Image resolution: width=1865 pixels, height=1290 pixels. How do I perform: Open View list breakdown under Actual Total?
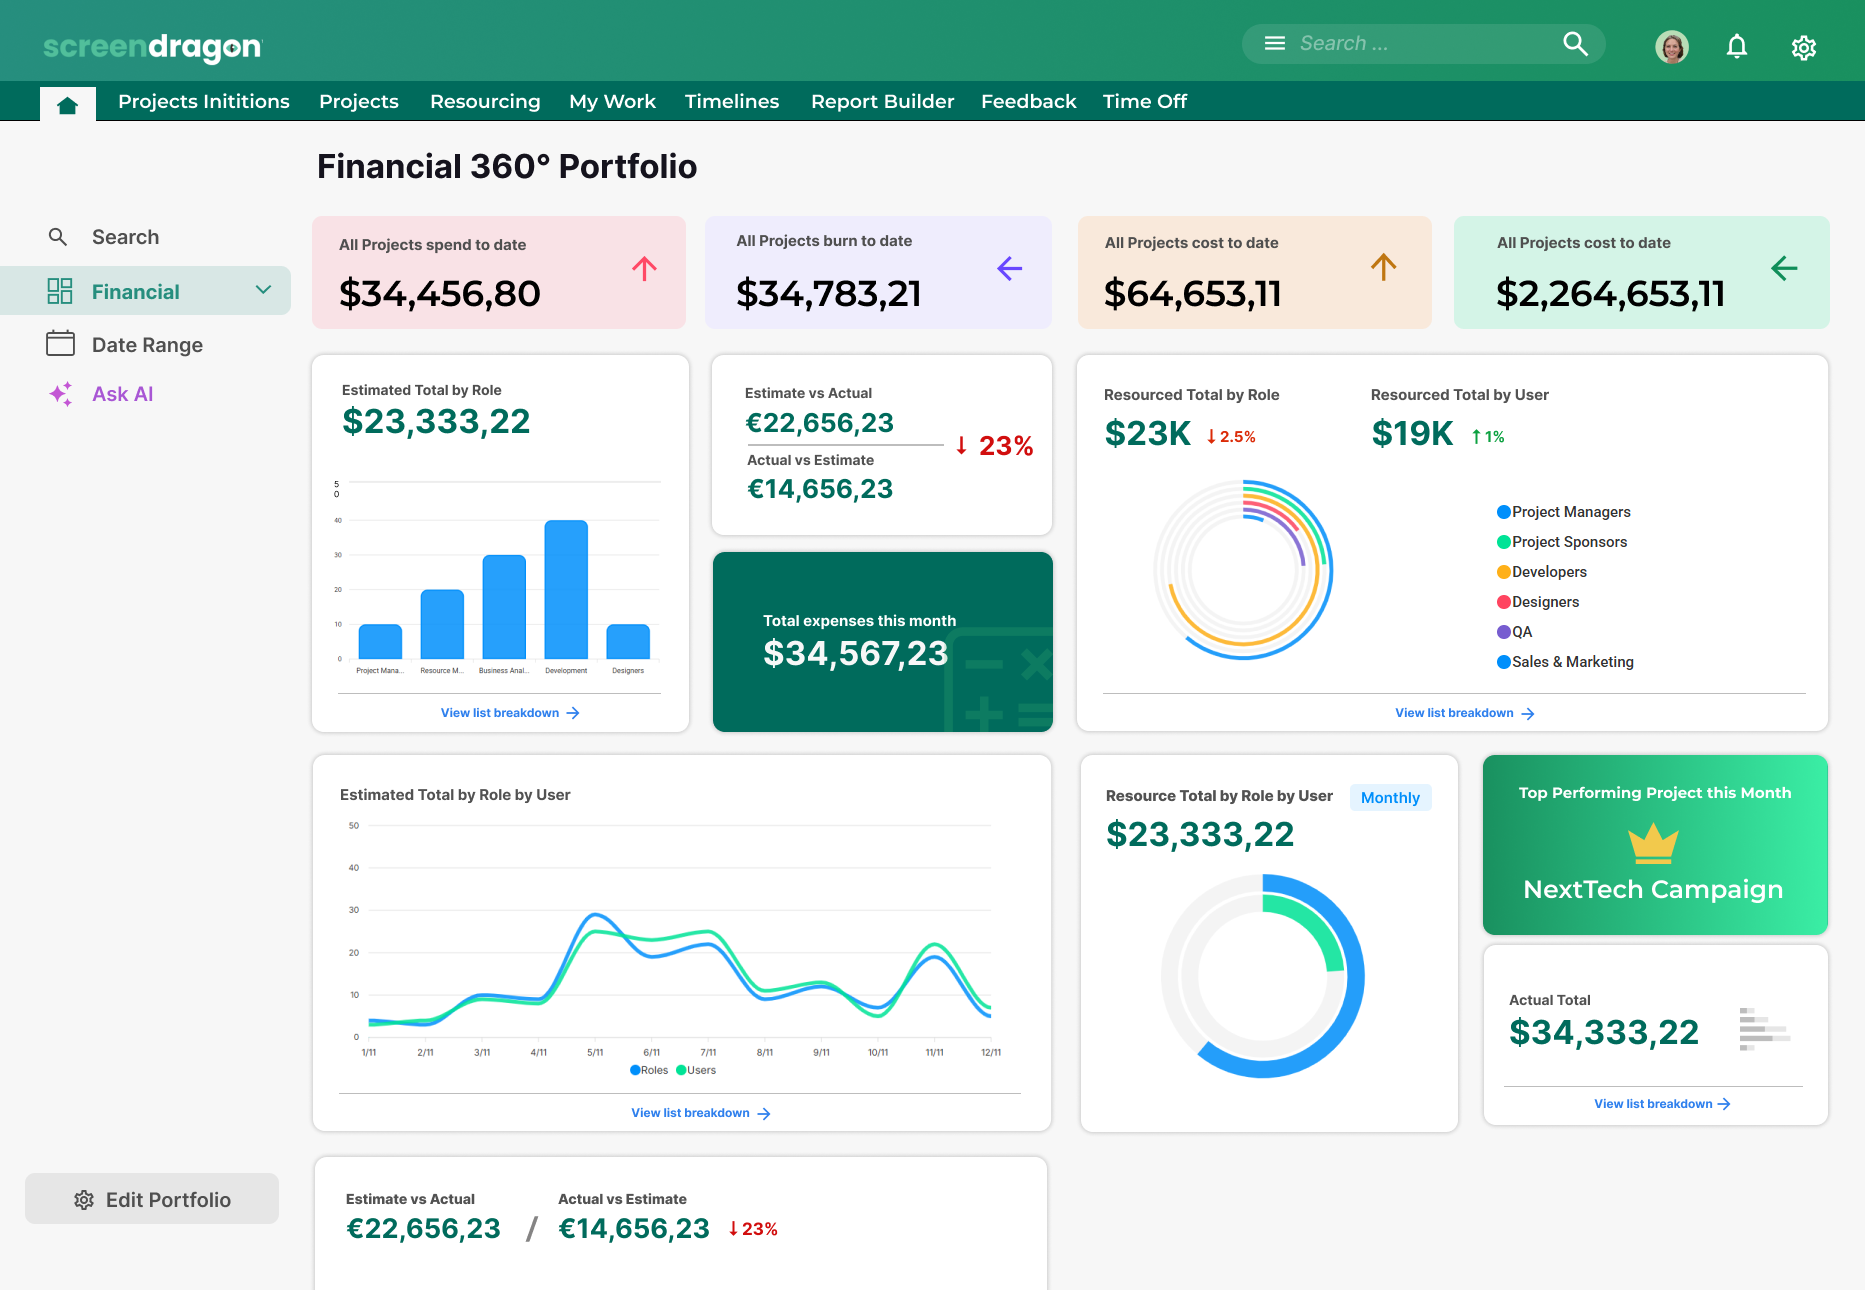[1661, 1104]
